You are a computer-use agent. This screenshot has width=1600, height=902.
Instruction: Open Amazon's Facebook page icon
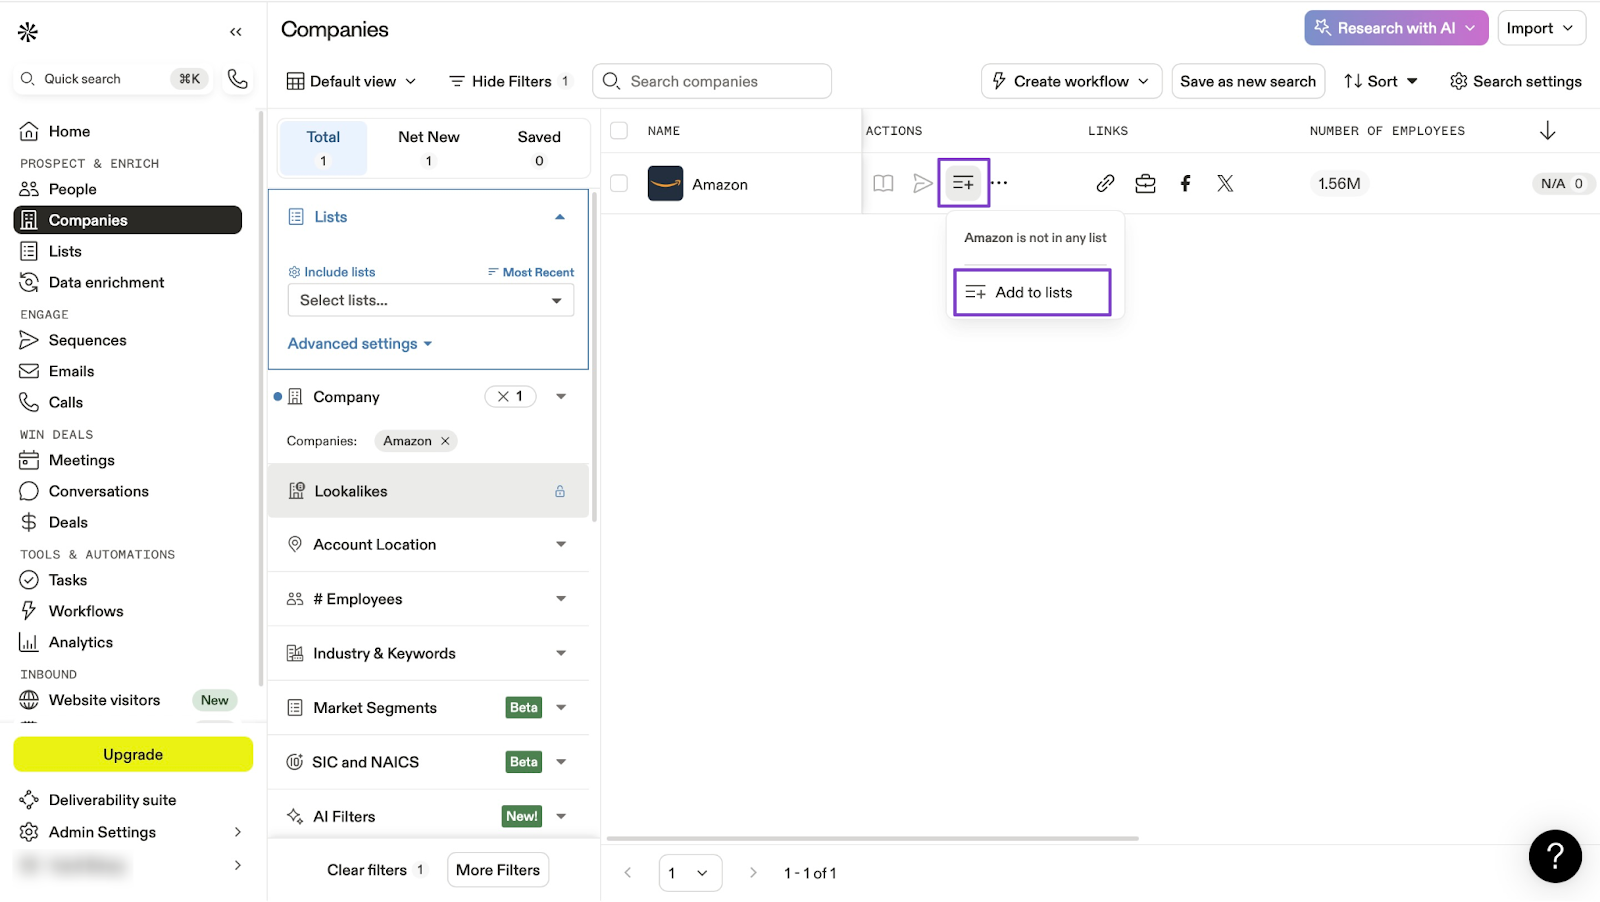click(x=1185, y=184)
